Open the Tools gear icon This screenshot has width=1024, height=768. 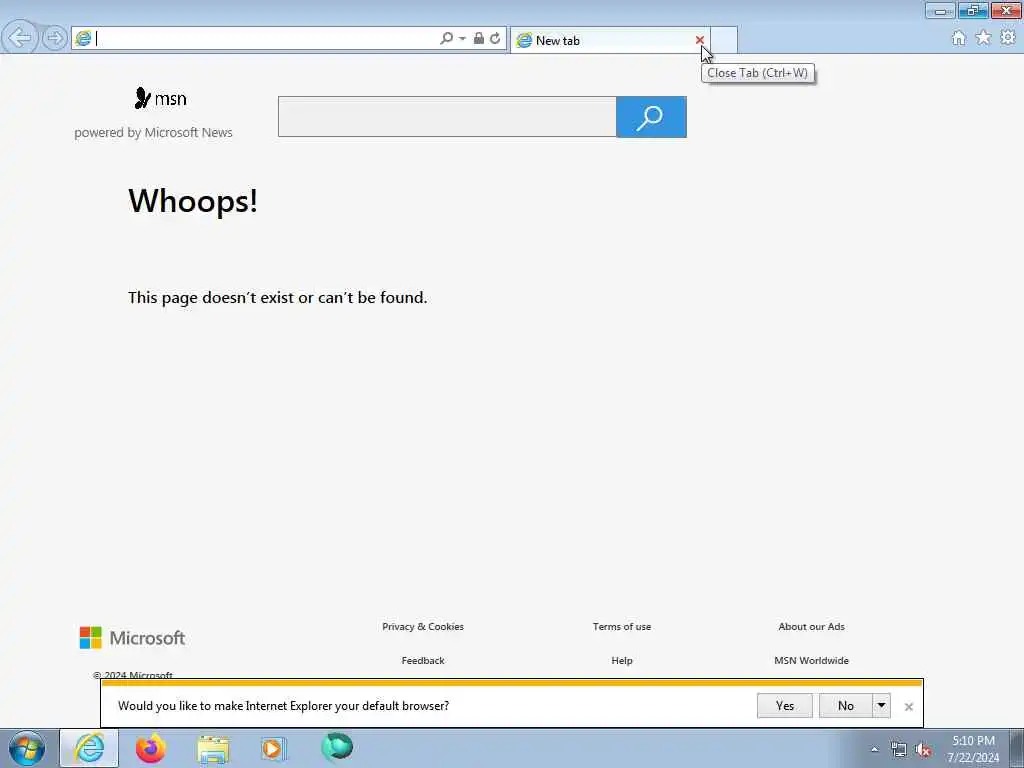pos(1008,38)
